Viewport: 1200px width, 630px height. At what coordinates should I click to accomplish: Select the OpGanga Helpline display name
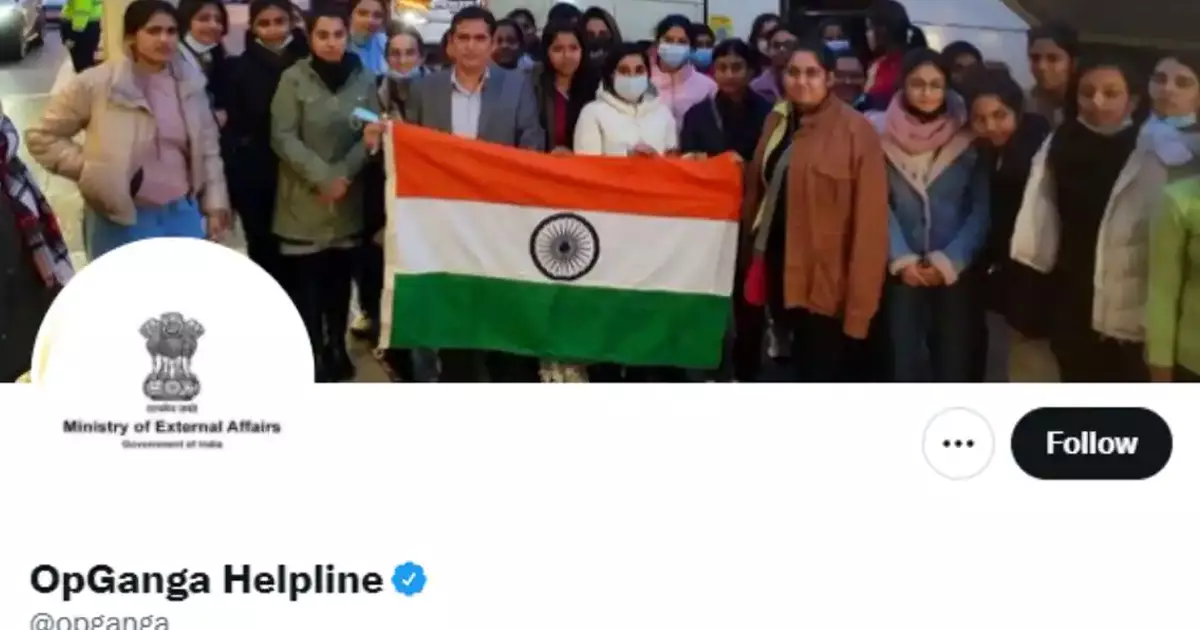coord(206,579)
